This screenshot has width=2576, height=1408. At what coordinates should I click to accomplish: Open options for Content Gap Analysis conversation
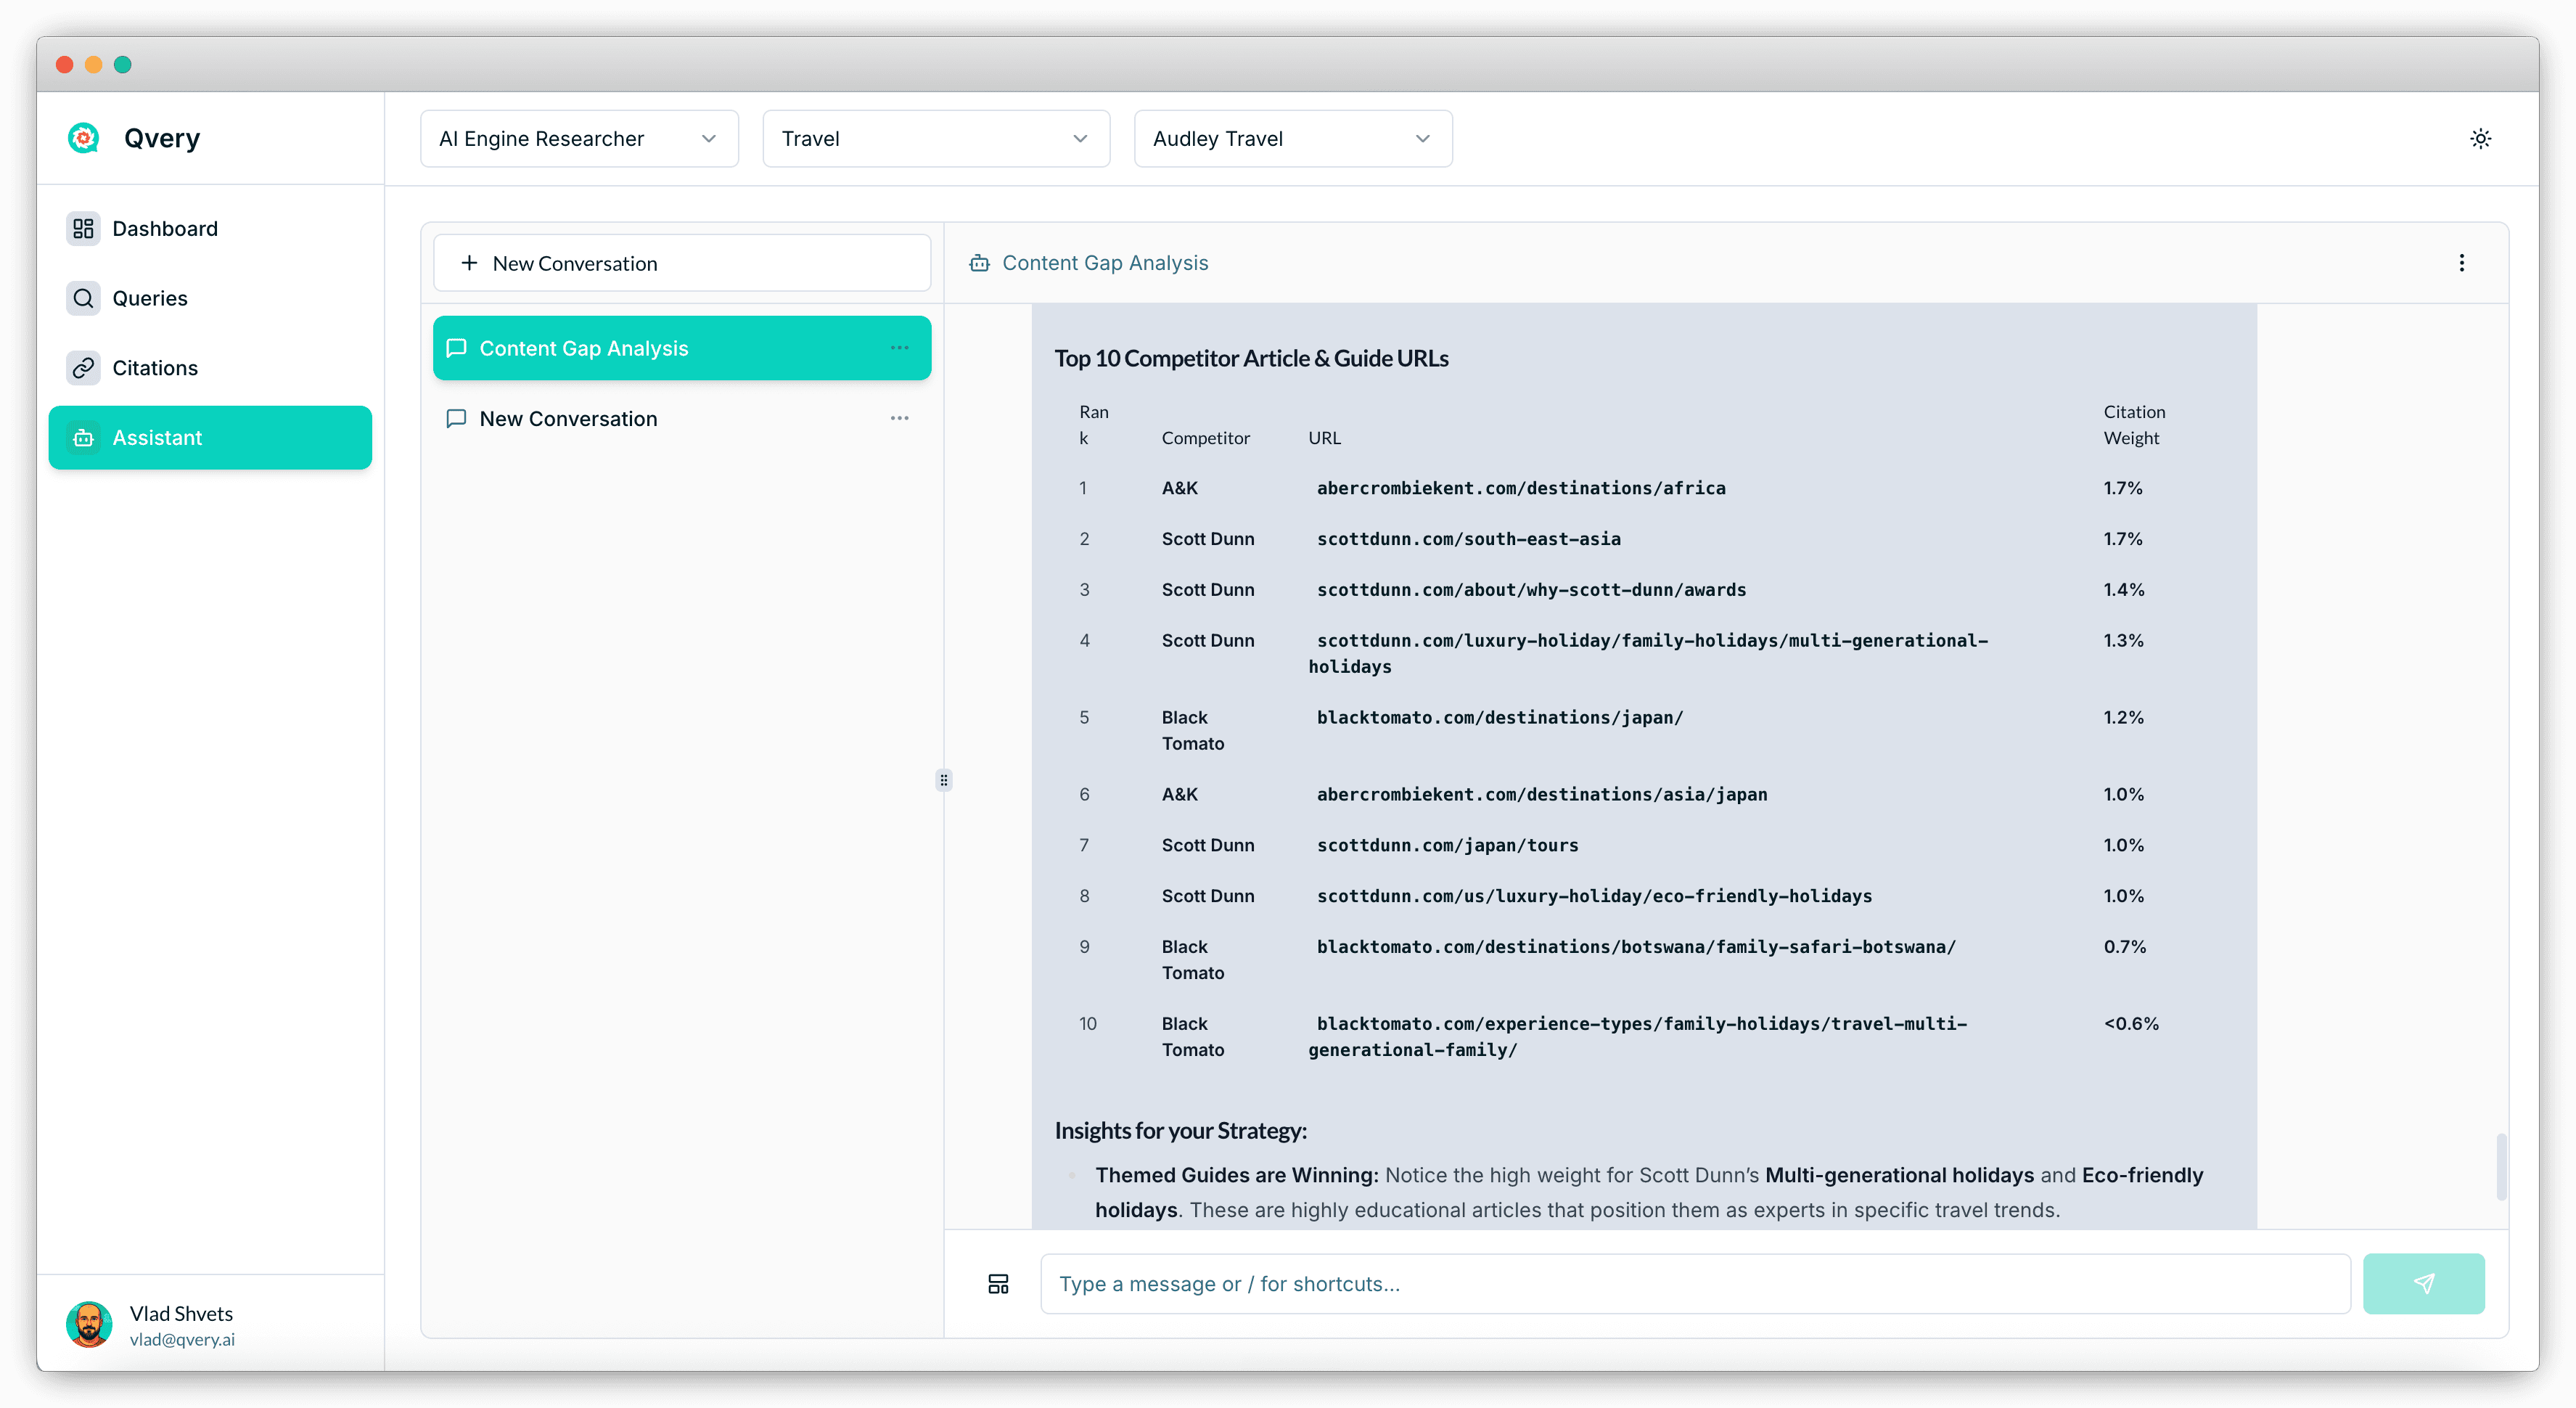pos(899,348)
